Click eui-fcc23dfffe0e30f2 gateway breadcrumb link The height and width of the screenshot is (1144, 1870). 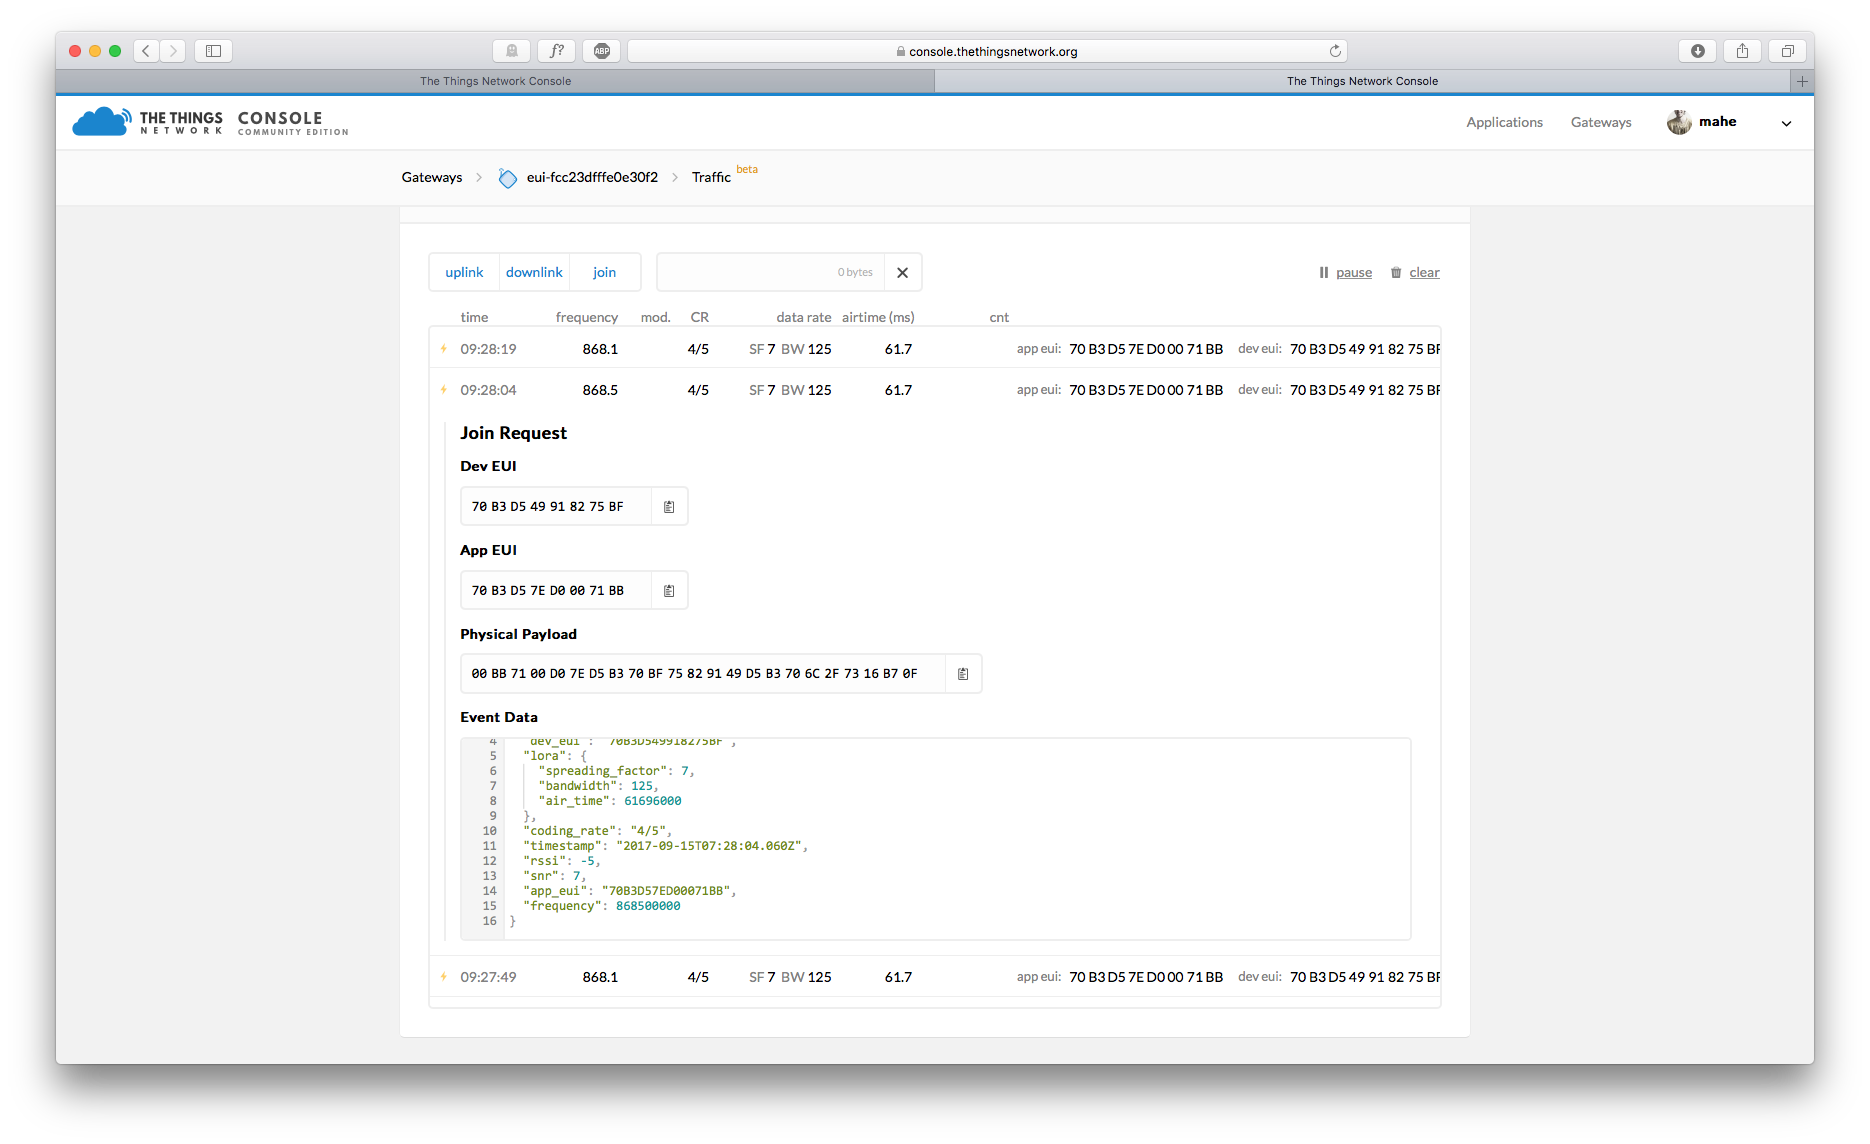(x=592, y=177)
